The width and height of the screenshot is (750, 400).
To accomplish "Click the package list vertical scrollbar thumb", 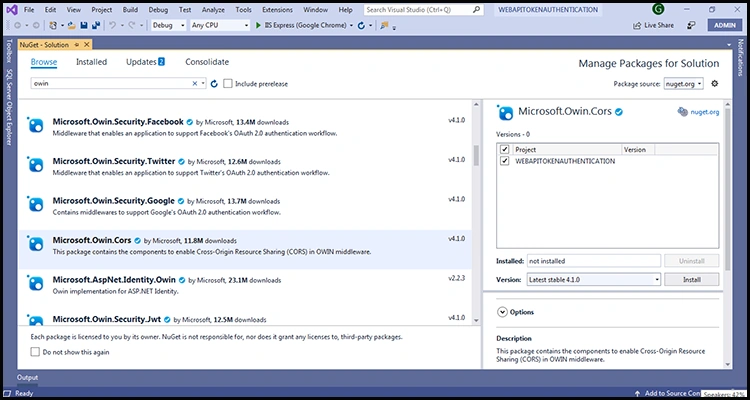I will [x=476, y=155].
